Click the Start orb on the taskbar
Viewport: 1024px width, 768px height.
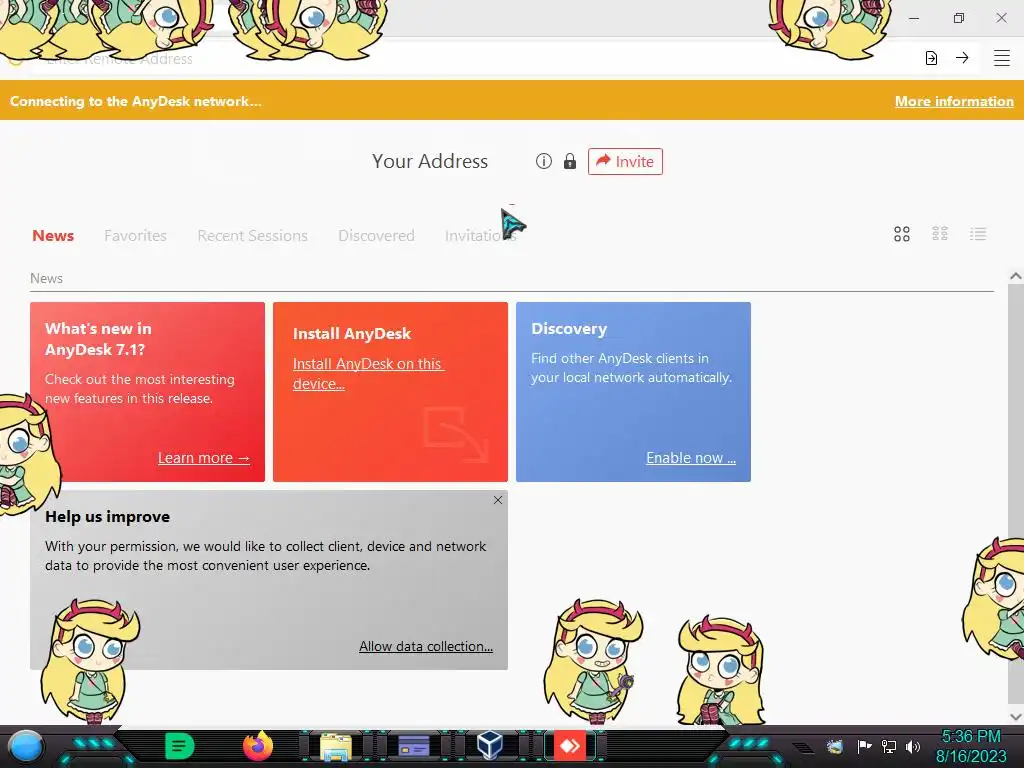point(26,747)
